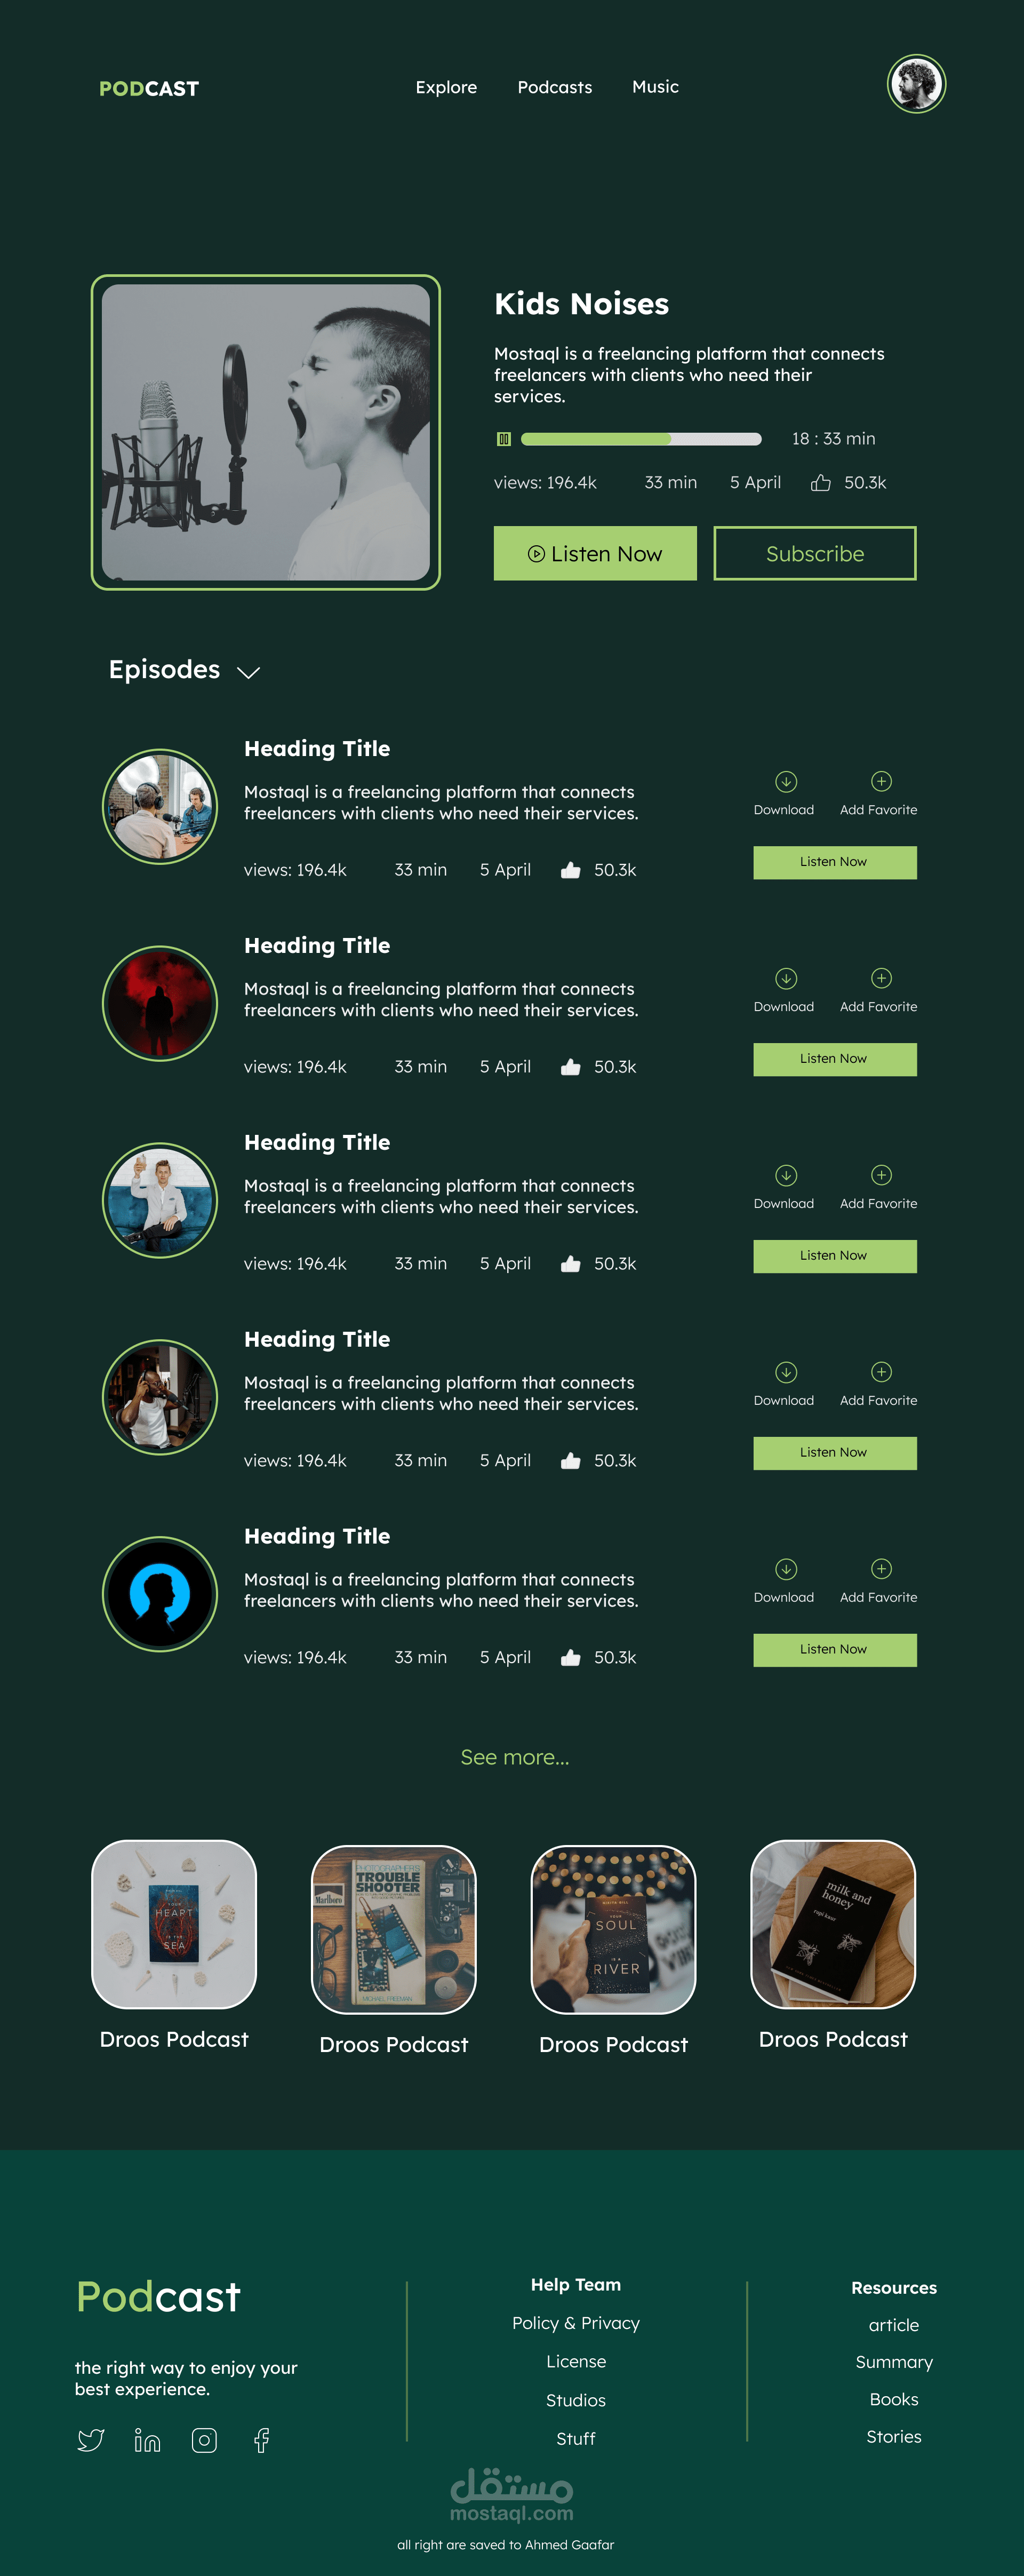Open the Facebook icon in footer

pyautogui.click(x=262, y=2440)
